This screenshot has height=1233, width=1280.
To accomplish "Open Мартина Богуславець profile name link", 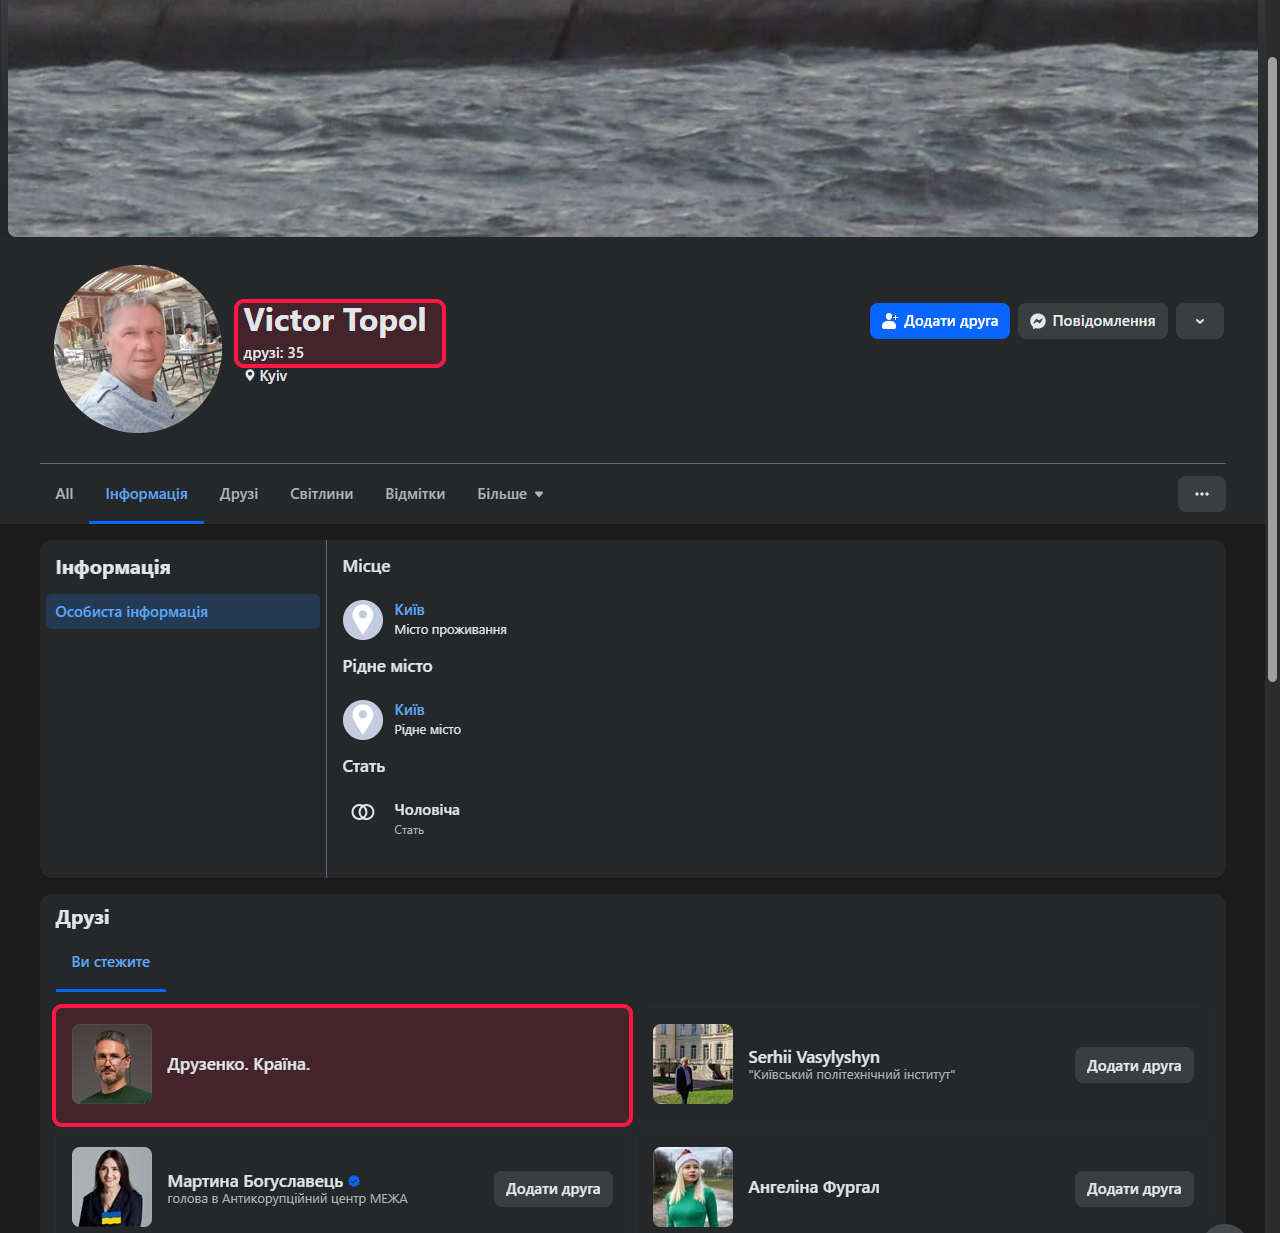I will (x=255, y=1181).
